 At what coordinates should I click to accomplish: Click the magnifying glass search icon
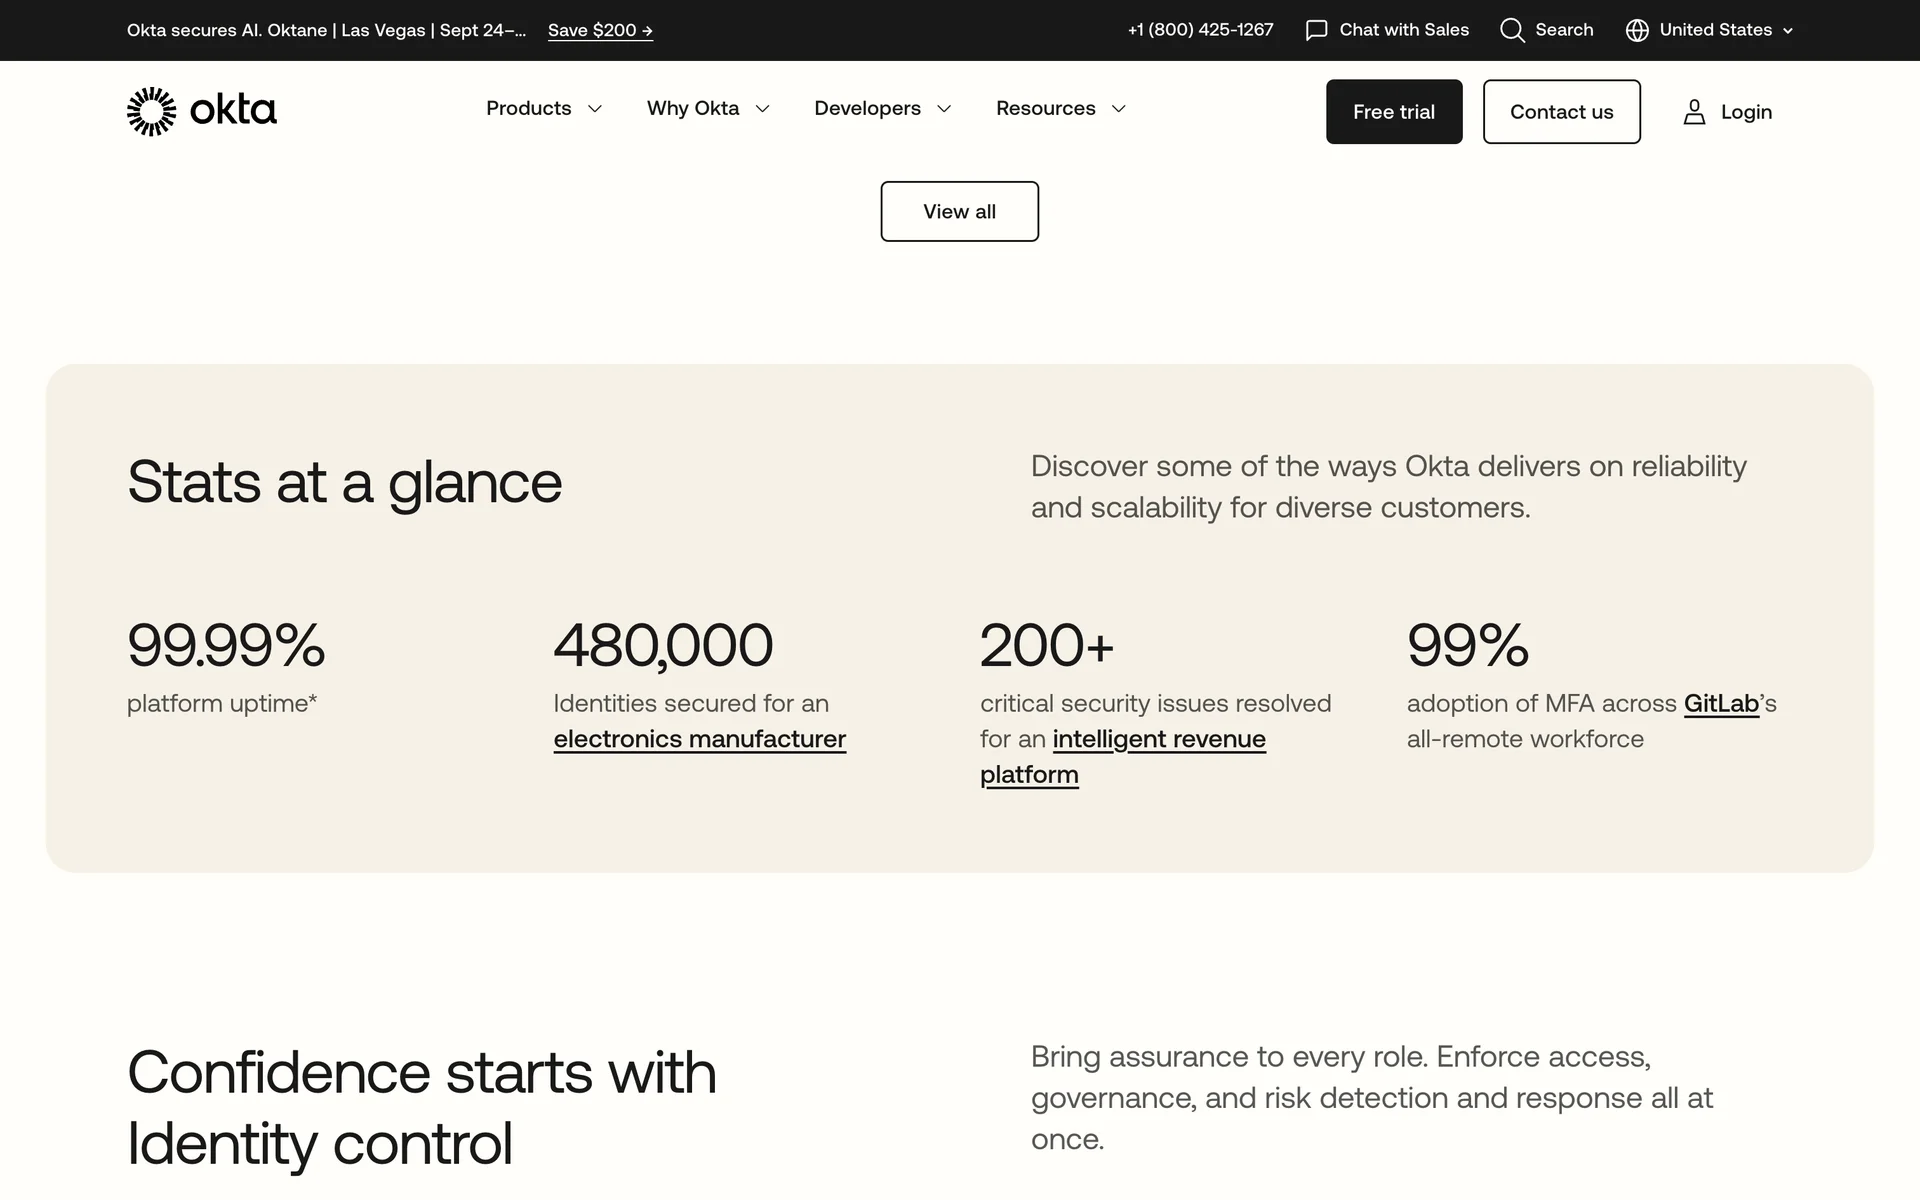point(1512,30)
